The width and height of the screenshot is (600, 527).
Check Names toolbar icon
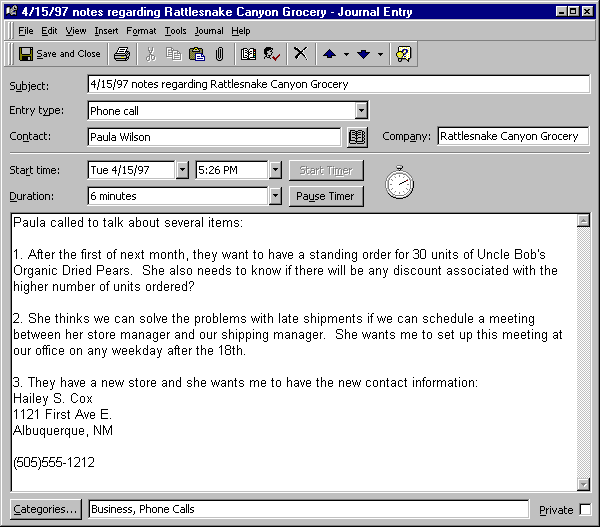pyautogui.click(x=271, y=54)
